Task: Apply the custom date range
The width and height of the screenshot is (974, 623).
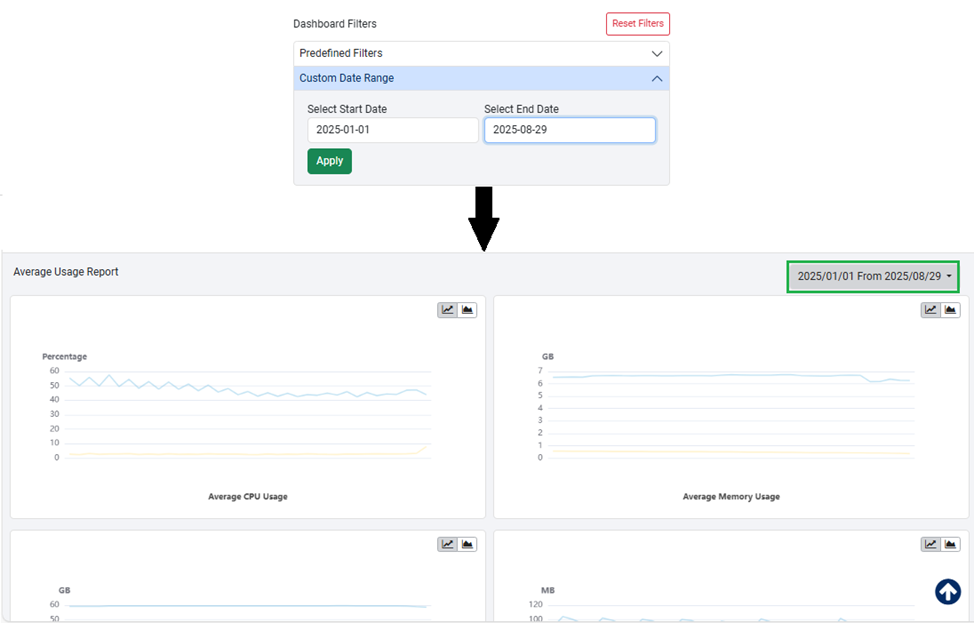Action: (x=329, y=161)
